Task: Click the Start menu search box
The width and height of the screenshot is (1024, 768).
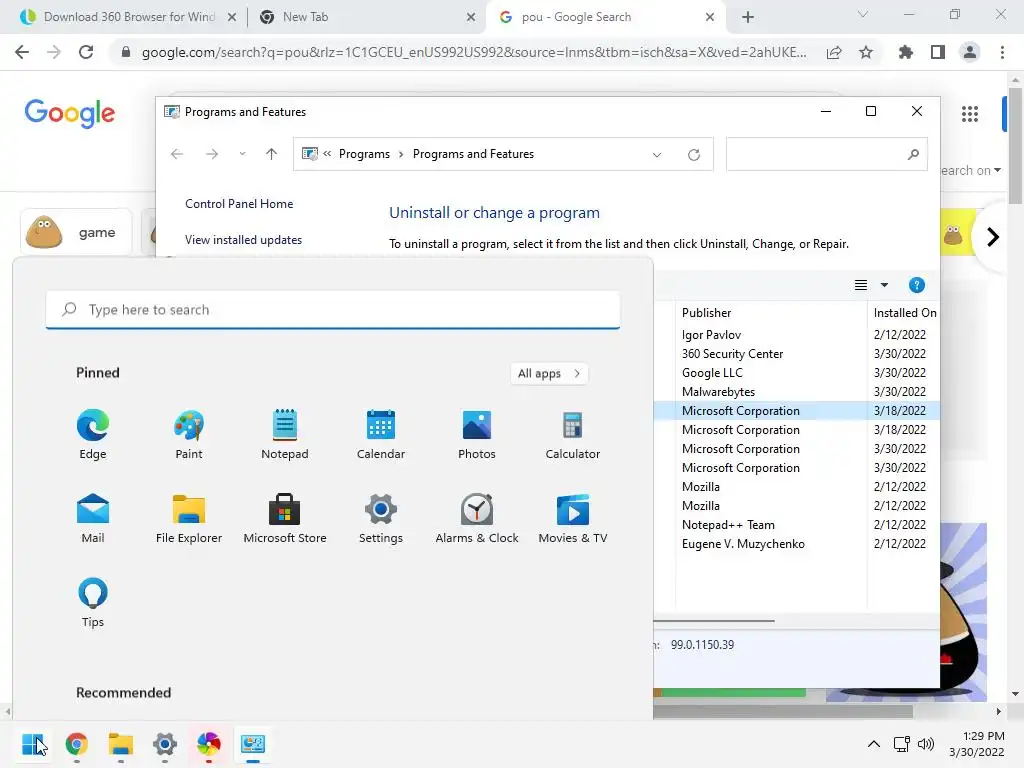Action: pyautogui.click(x=333, y=310)
